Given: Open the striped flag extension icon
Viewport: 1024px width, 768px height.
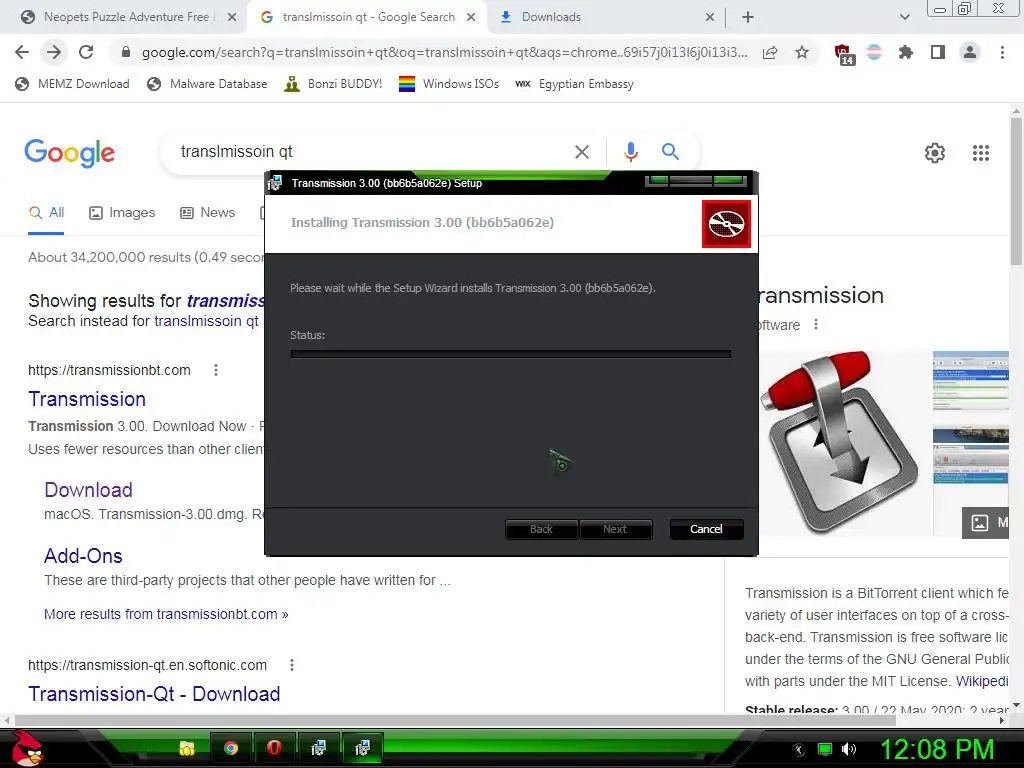Looking at the screenshot, I should 874,52.
